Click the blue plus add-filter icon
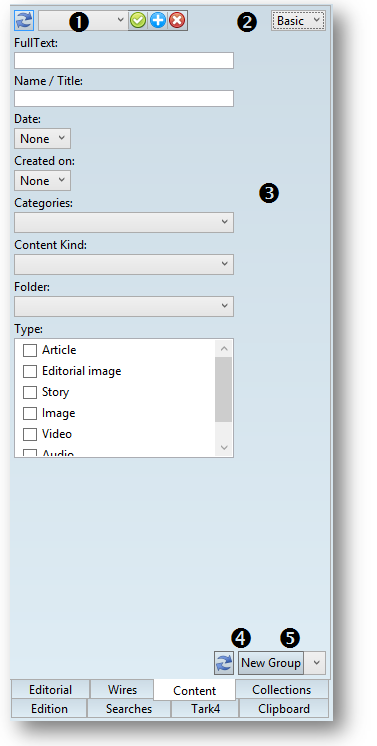377x746 pixels. pos(158,20)
